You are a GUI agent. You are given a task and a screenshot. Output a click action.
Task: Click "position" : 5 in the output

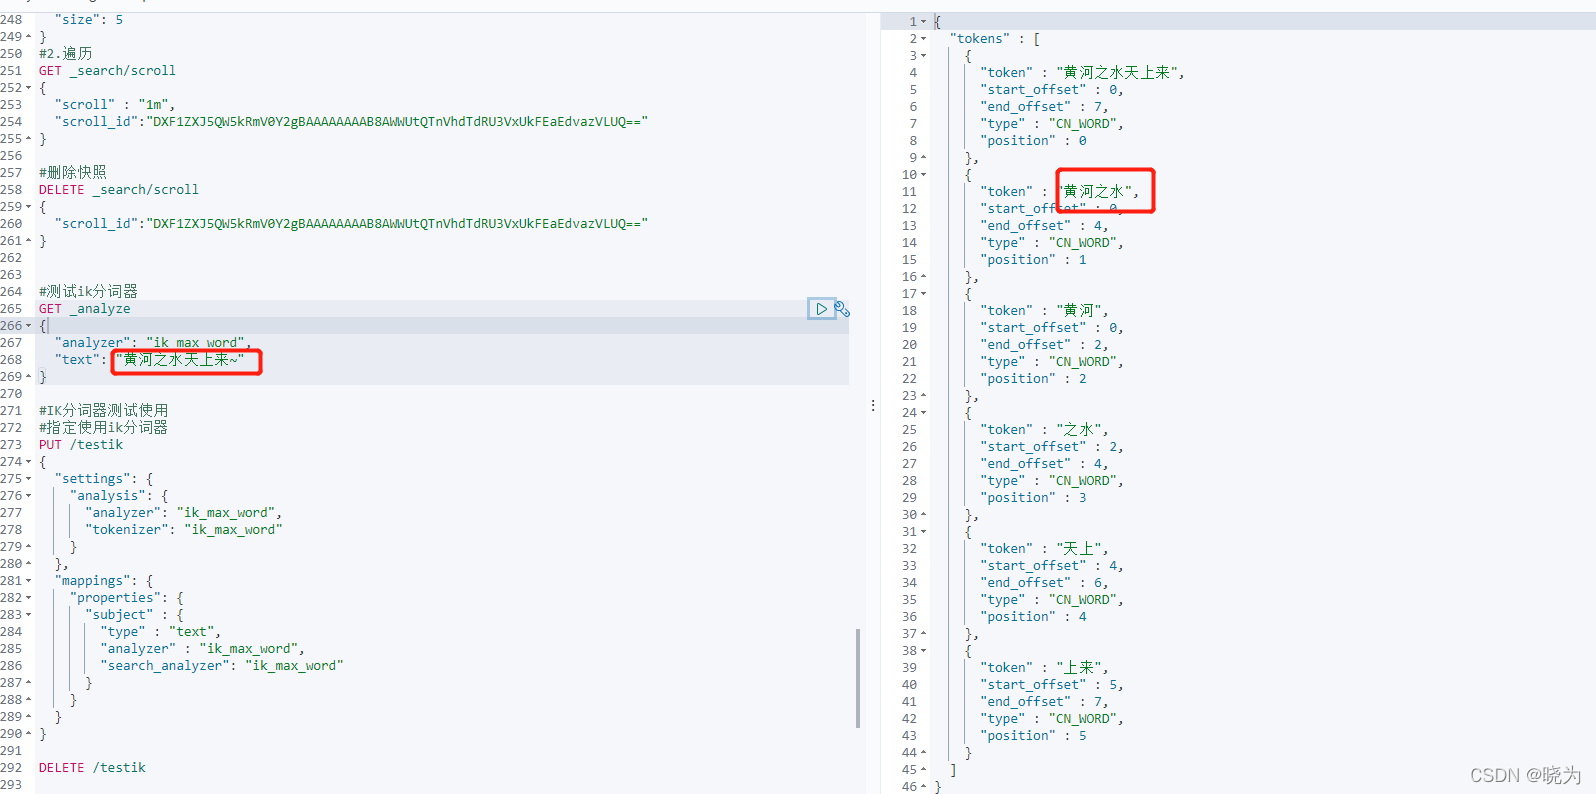pos(1033,736)
